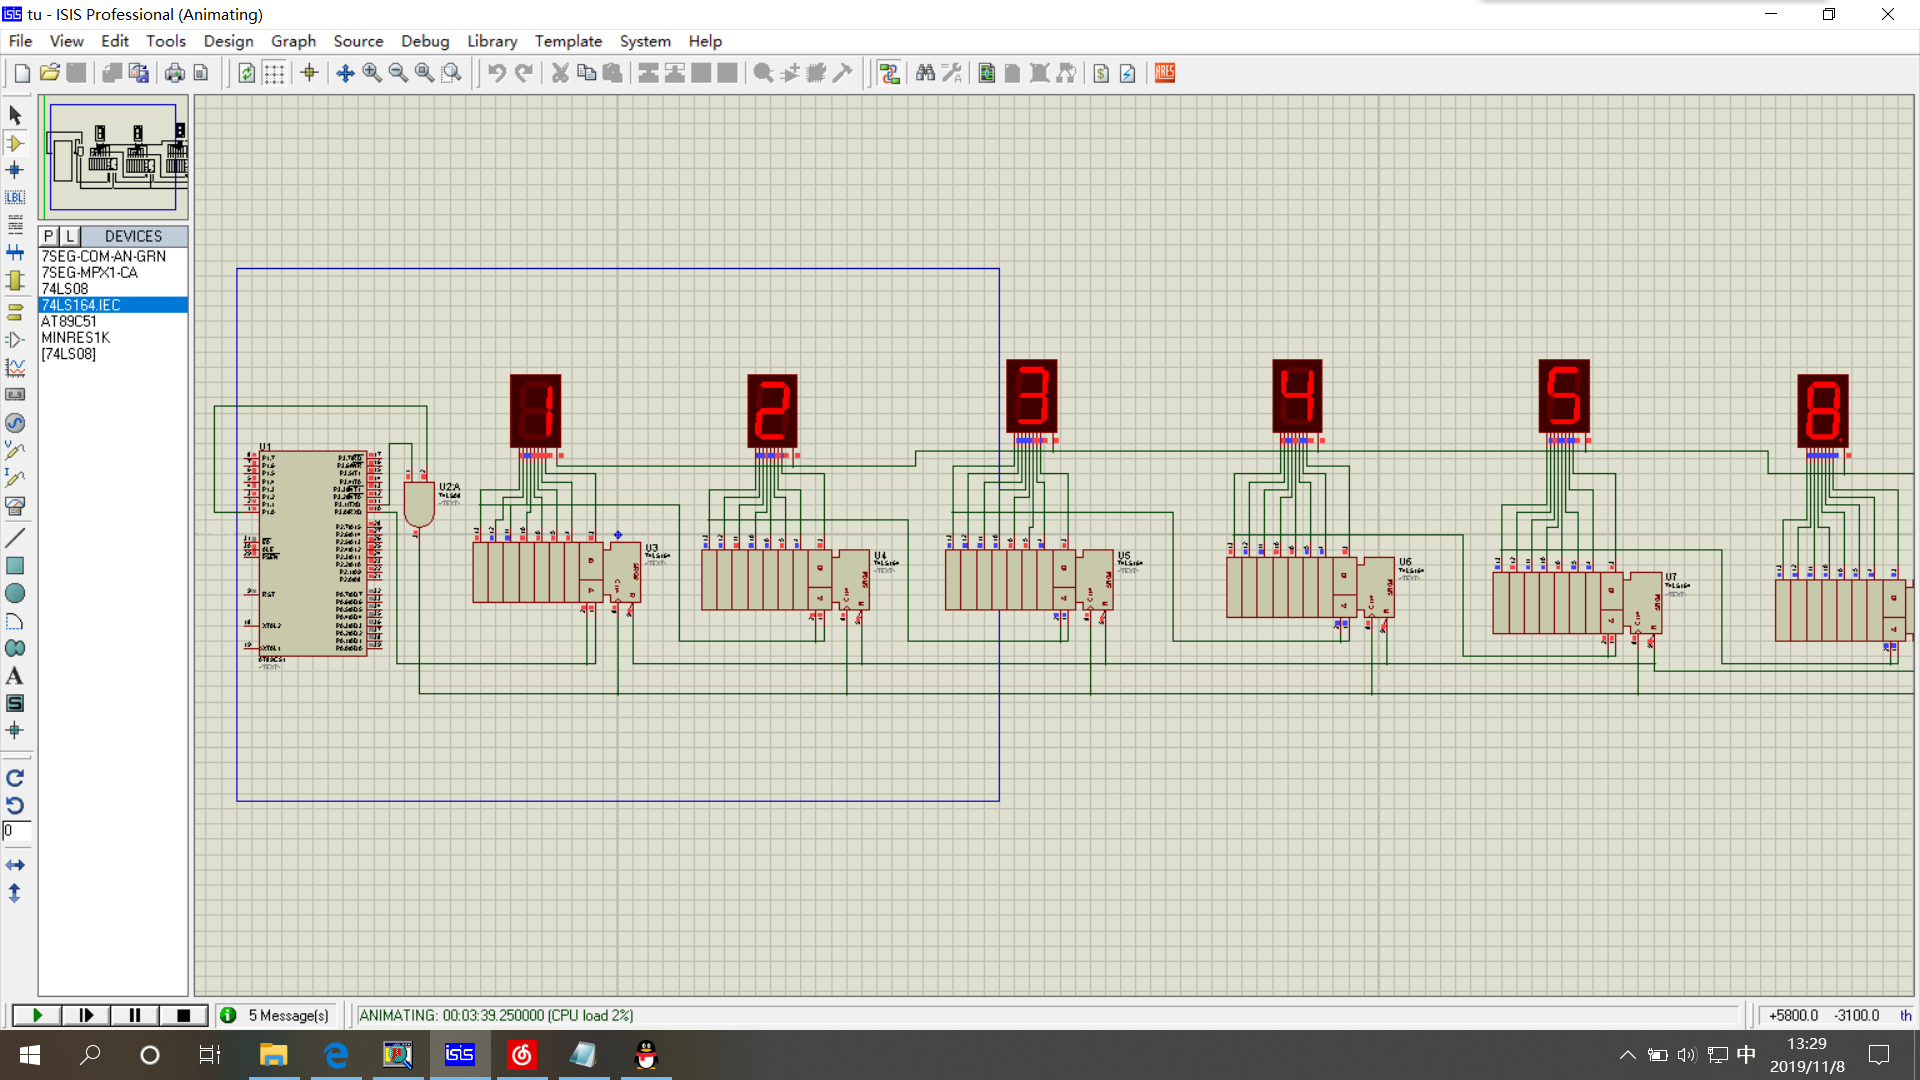Toggle the Wire Autorouter icon
This screenshot has width=1920, height=1080.
(889, 73)
